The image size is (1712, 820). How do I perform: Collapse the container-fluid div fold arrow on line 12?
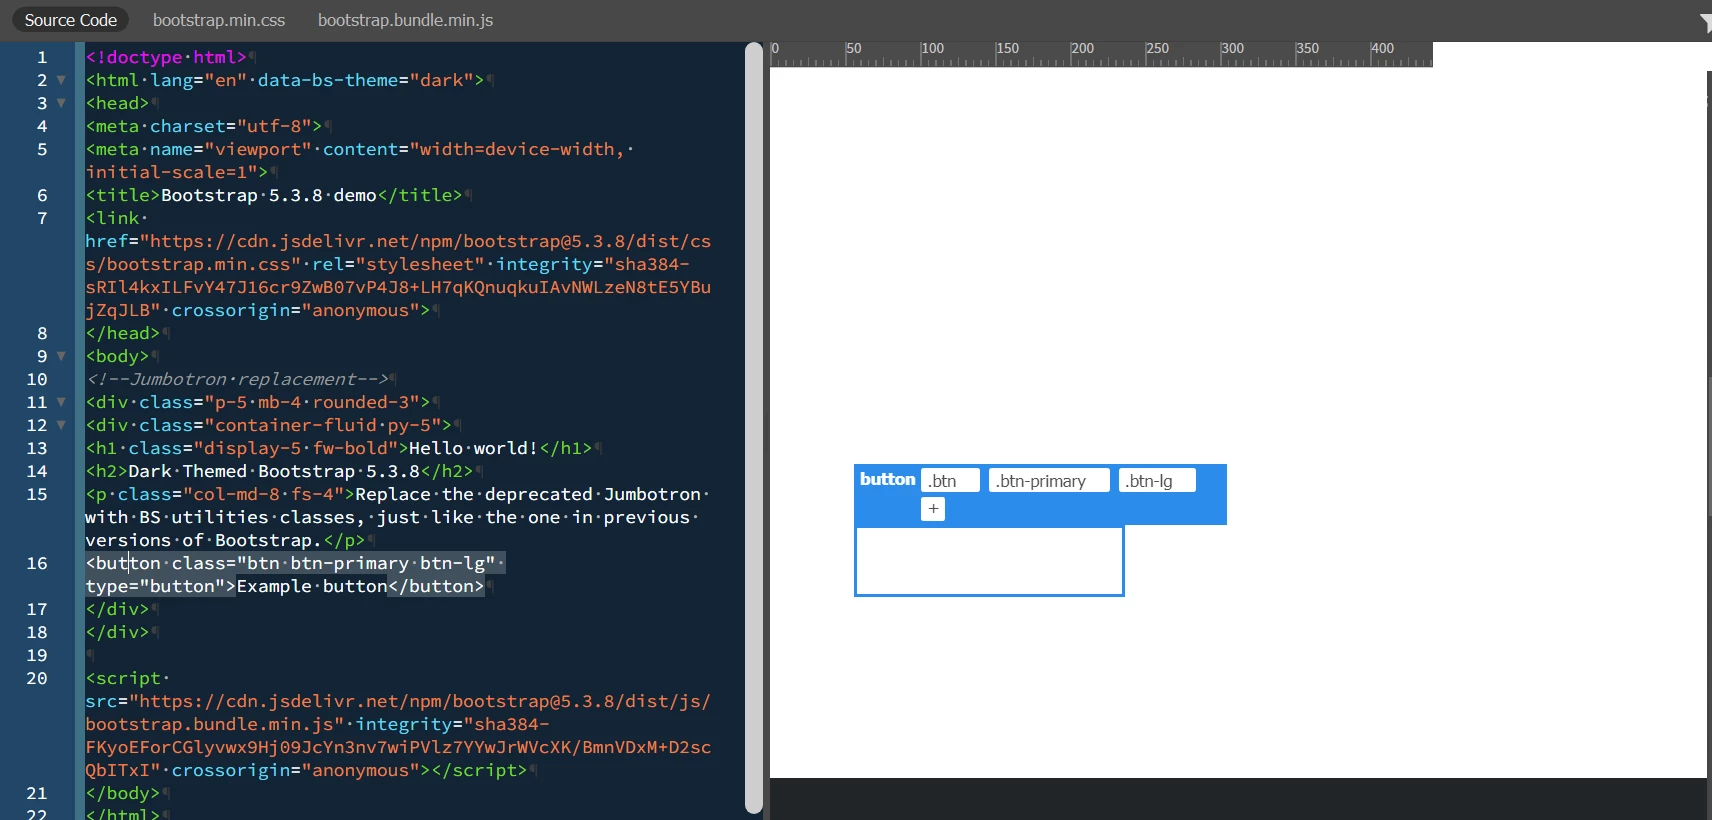click(x=61, y=425)
